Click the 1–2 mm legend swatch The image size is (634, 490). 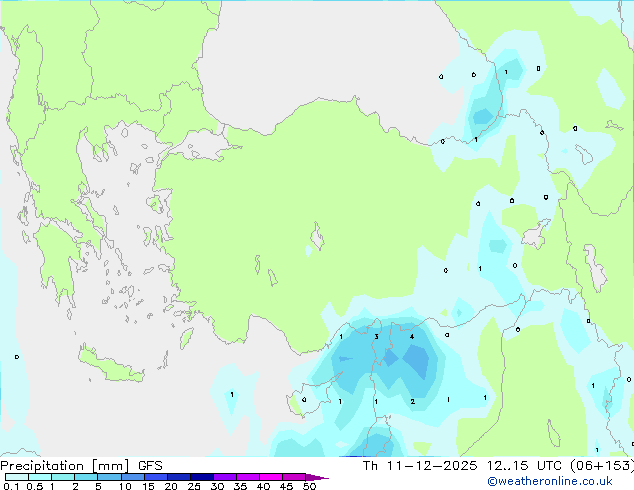point(63,477)
